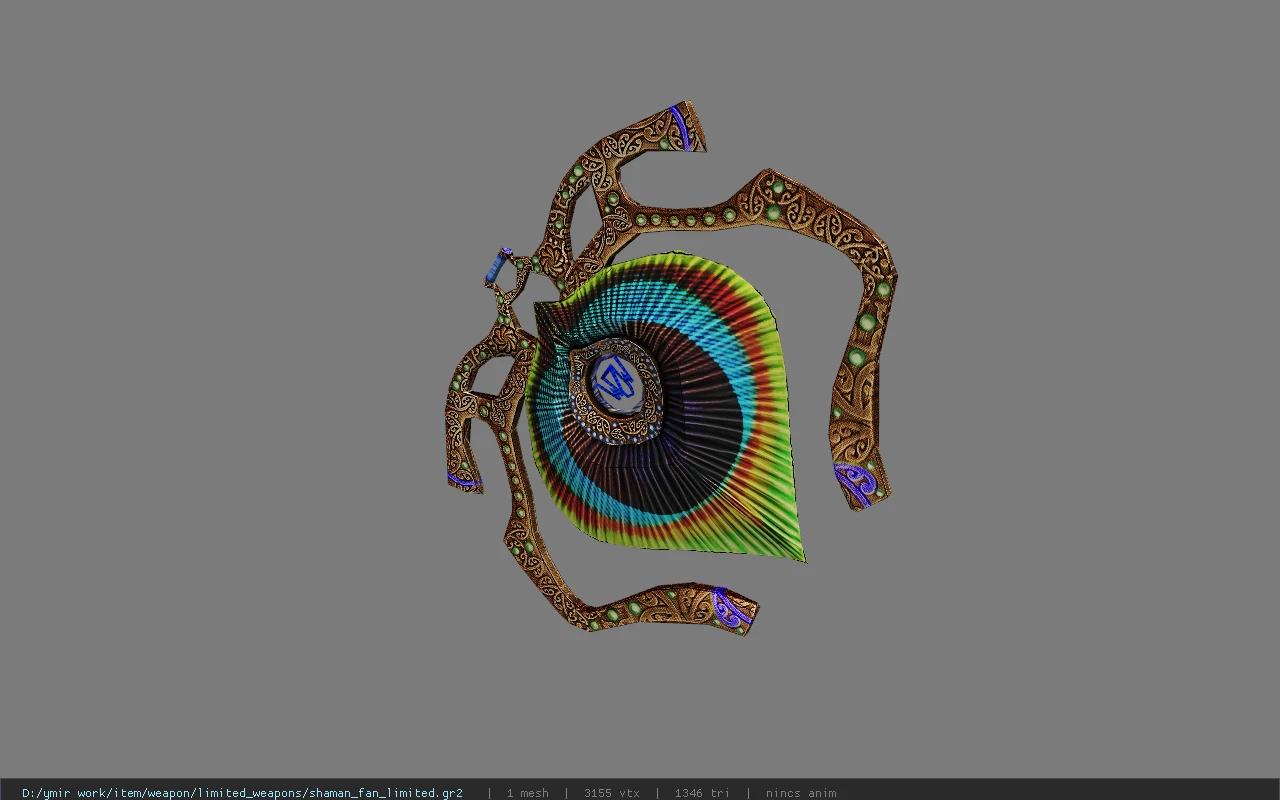Click the "1 mesh" status entry
Viewport: 1280px width, 800px height.
coord(527,793)
